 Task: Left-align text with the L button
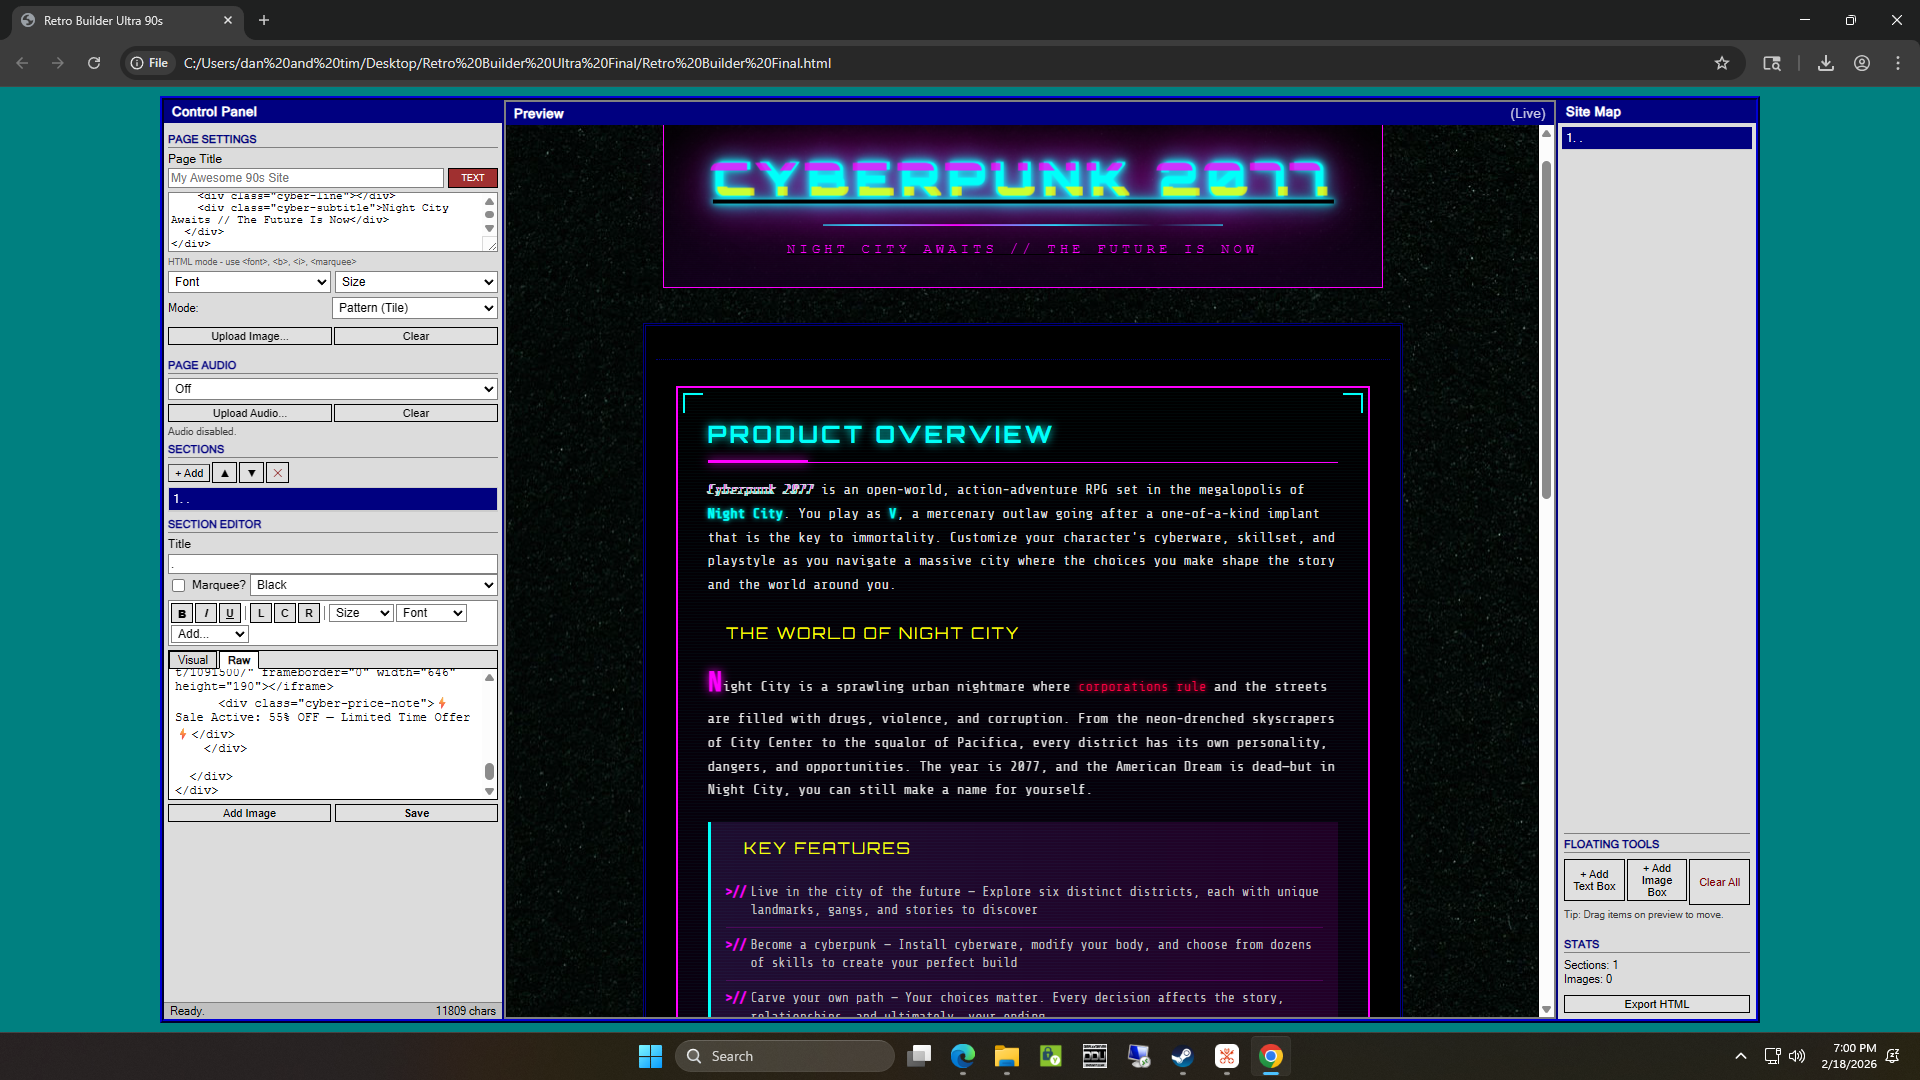(261, 613)
